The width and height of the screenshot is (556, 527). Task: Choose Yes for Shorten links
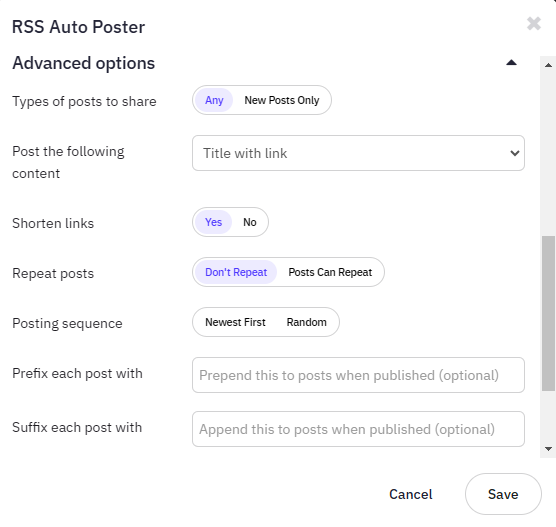pos(213,222)
